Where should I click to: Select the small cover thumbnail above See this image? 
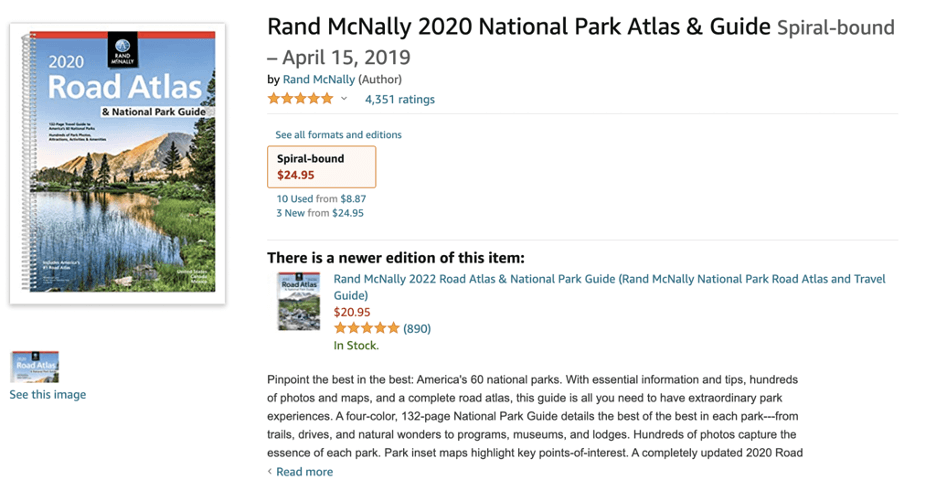click(34, 367)
